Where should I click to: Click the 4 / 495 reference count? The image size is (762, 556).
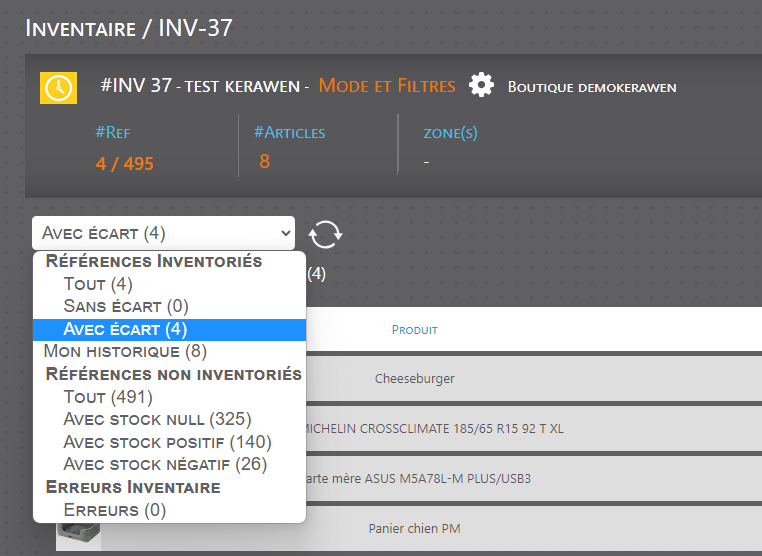(125, 164)
